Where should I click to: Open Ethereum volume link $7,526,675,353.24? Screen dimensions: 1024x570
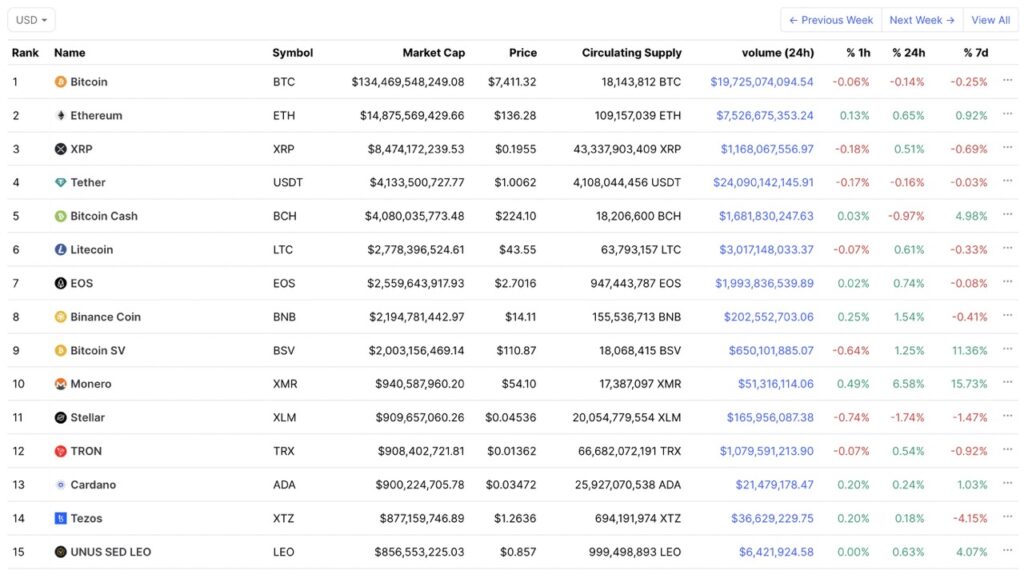point(765,116)
